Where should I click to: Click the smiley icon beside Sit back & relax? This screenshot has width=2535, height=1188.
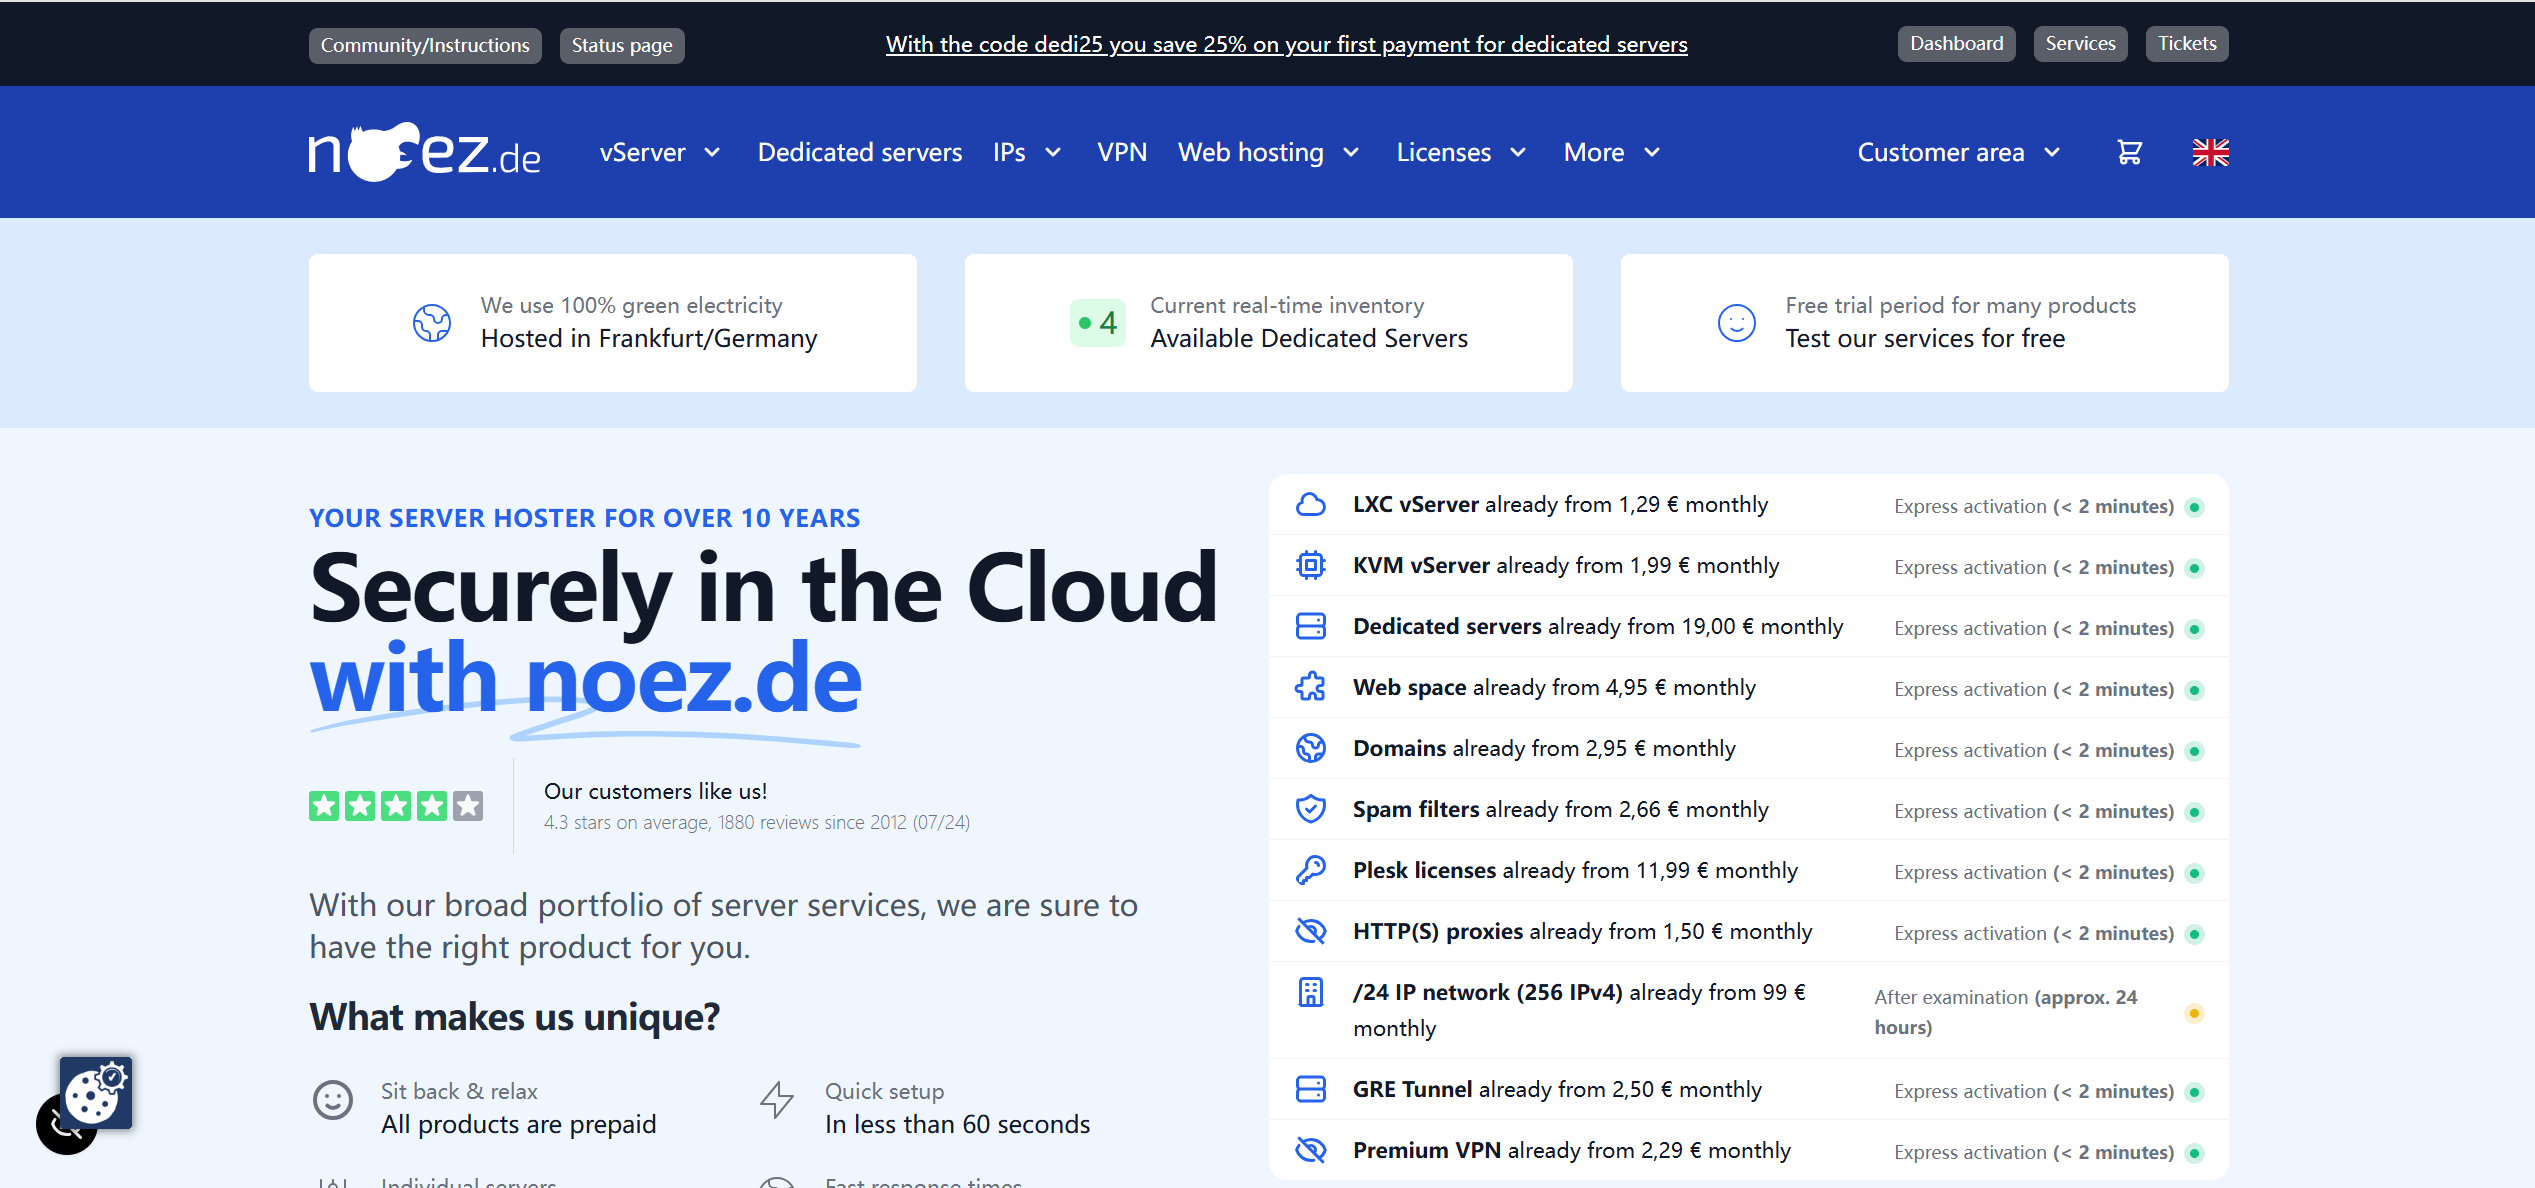click(333, 1101)
